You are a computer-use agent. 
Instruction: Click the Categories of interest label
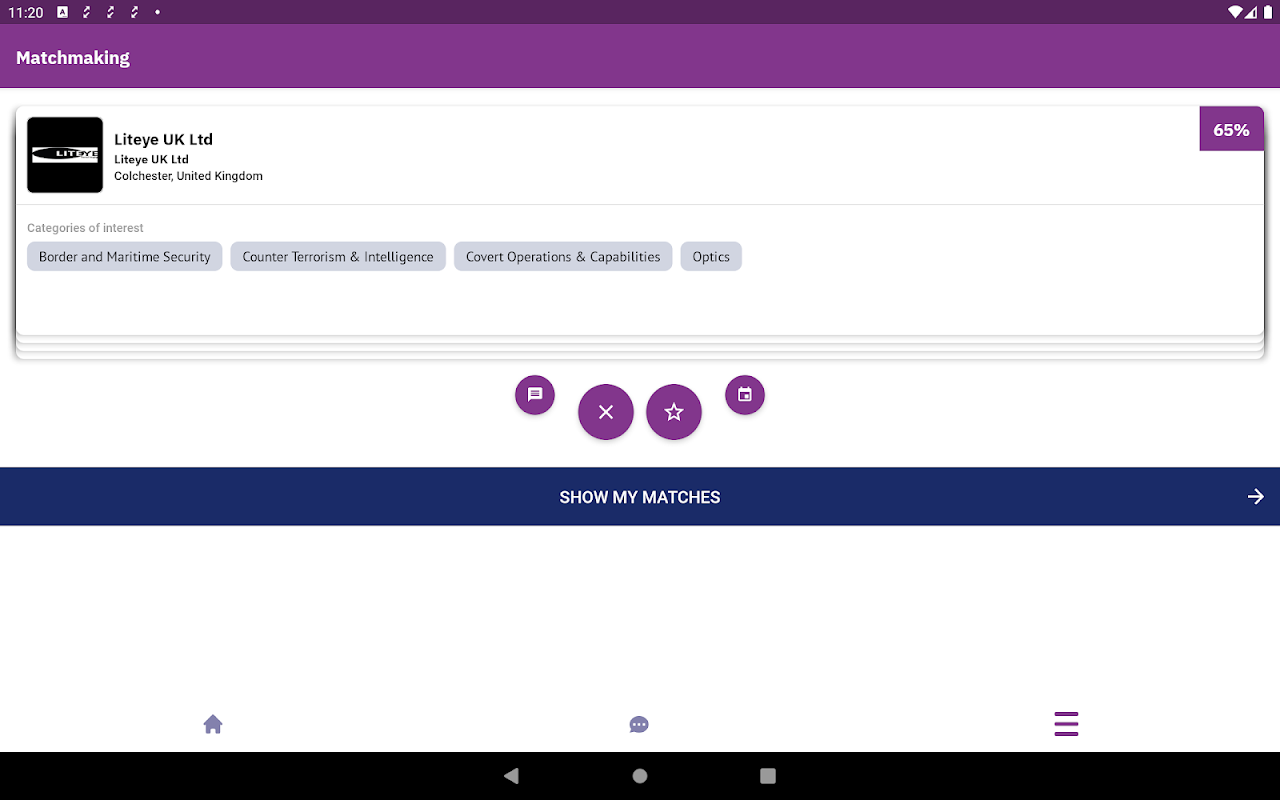[x=85, y=228]
